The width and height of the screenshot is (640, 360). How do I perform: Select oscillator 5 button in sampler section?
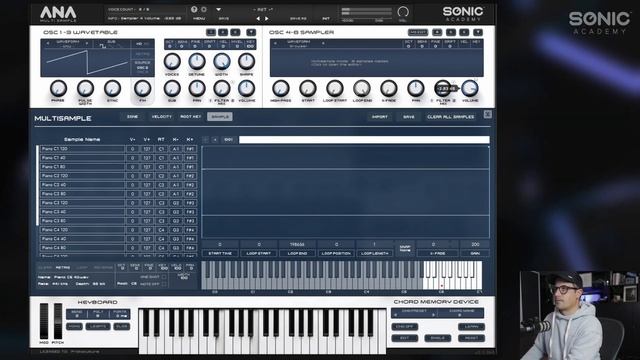coord(451,32)
